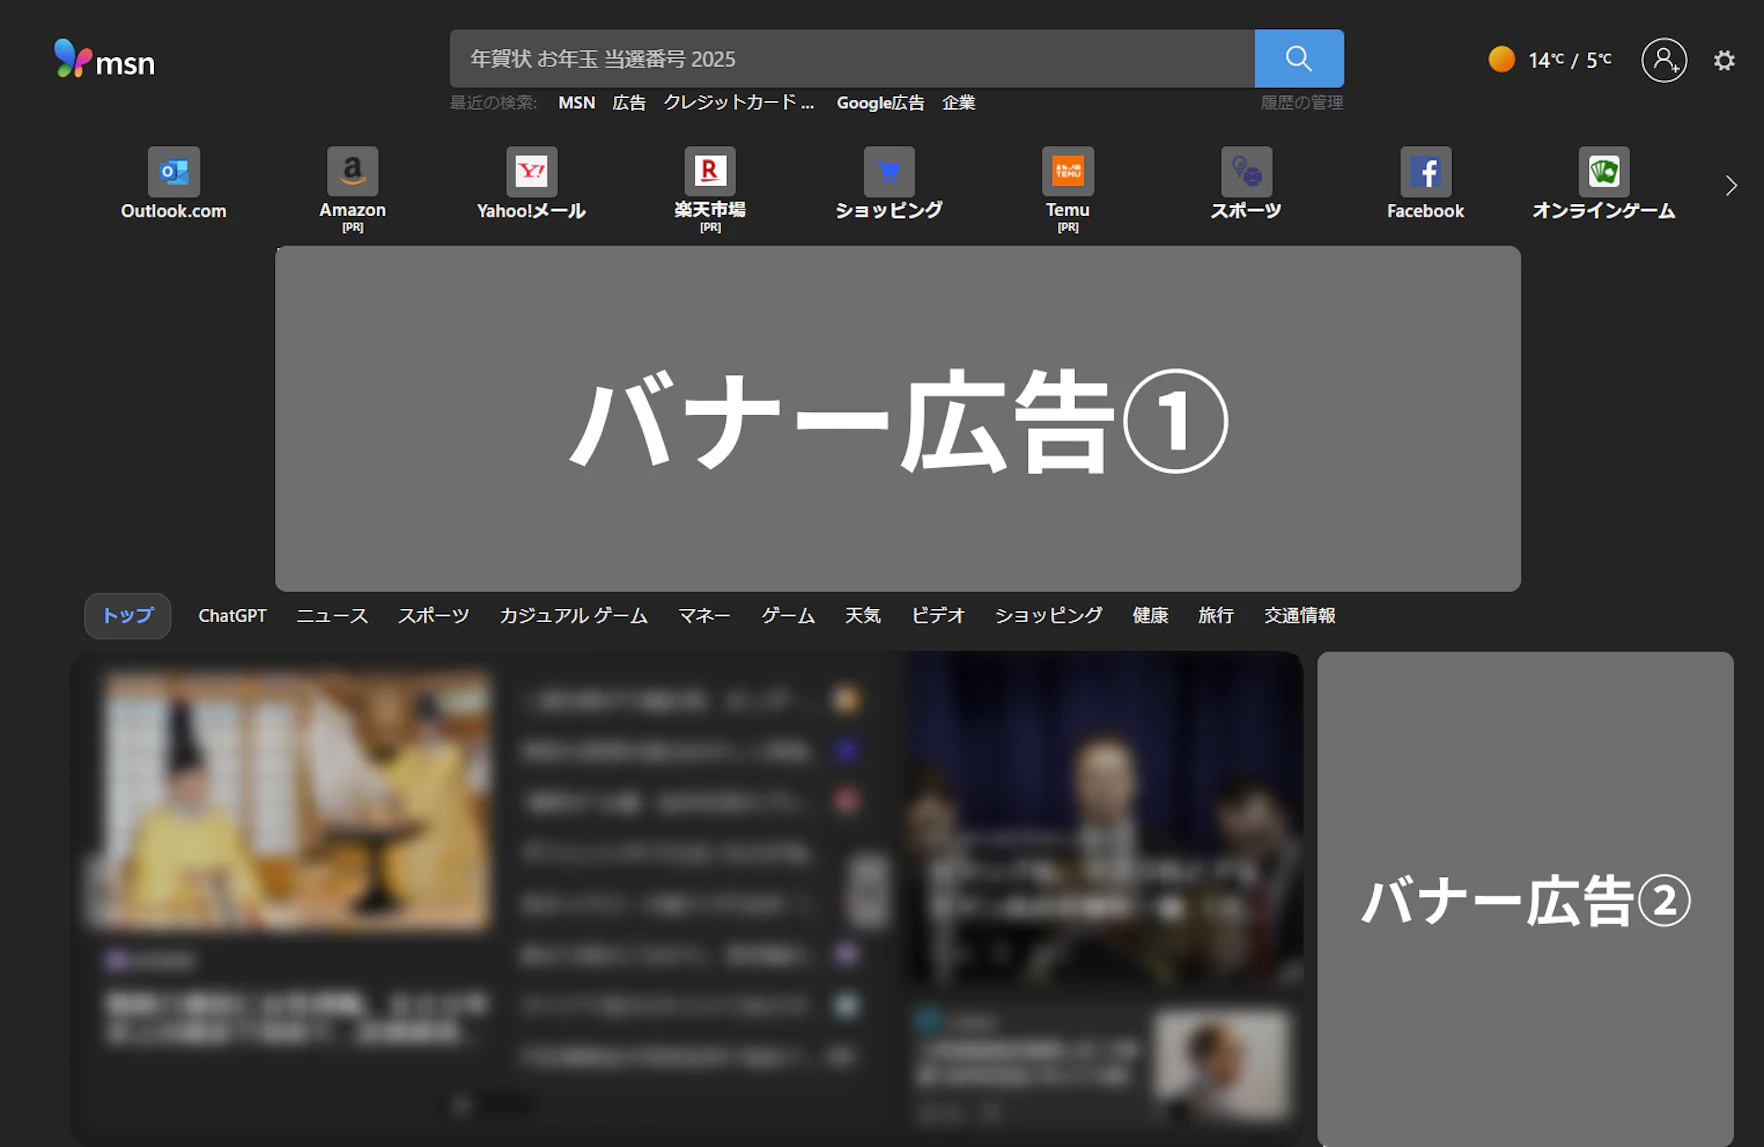The height and width of the screenshot is (1147, 1764).
Task: Switch to the マネー tab
Action: [704, 616]
